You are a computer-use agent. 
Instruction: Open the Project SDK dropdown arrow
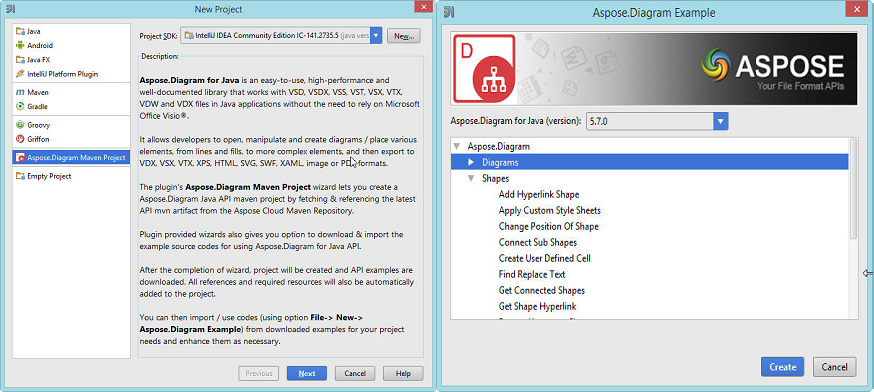click(x=376, y=36)
